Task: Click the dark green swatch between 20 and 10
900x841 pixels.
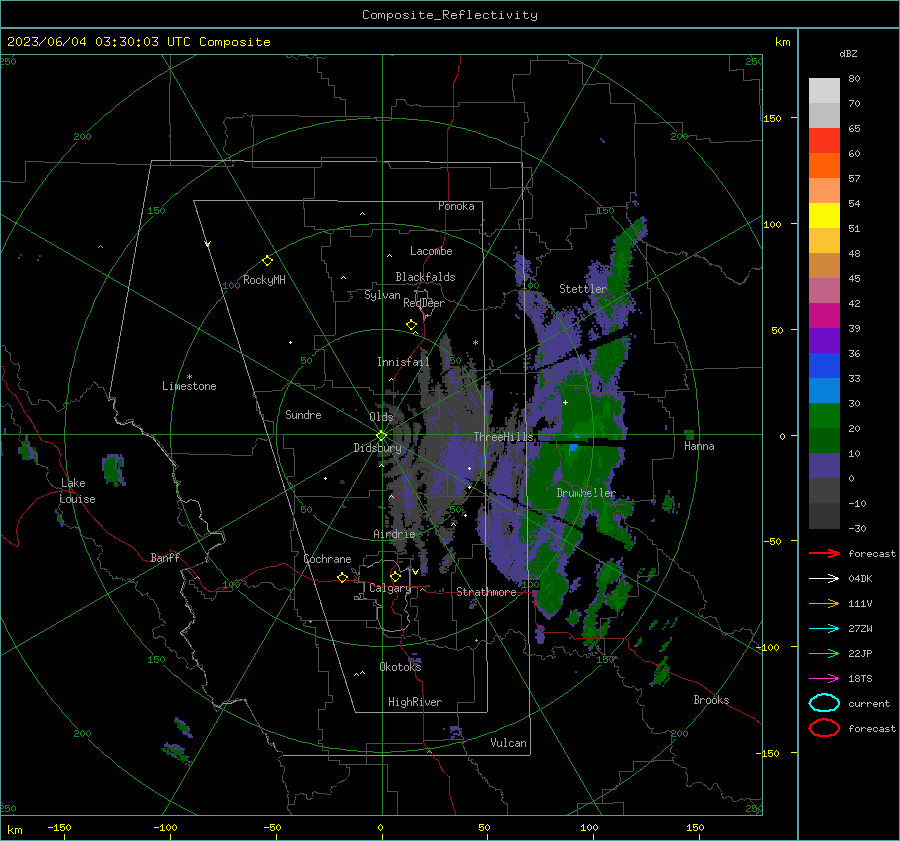Action: tap(824, 441)
